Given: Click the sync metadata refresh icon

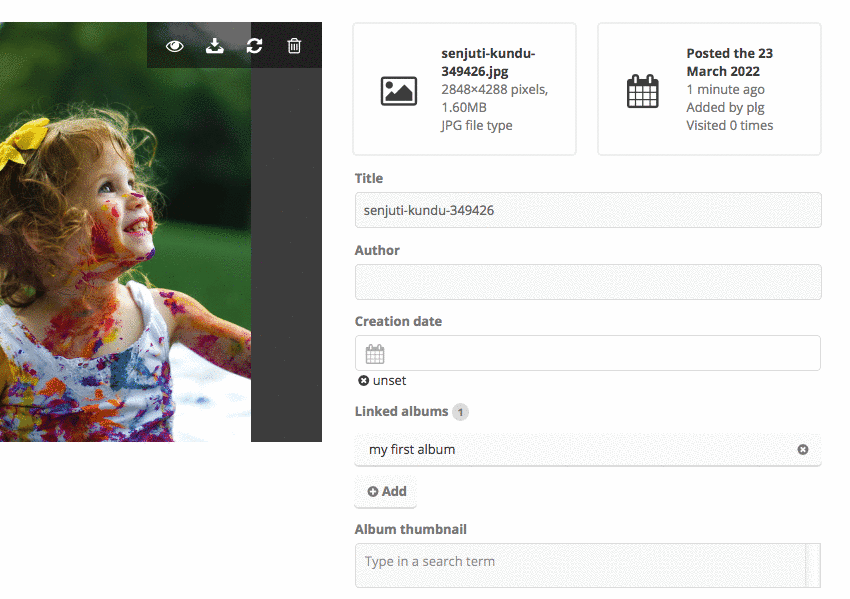Looking at the screenshot, I should click(254, 46).
